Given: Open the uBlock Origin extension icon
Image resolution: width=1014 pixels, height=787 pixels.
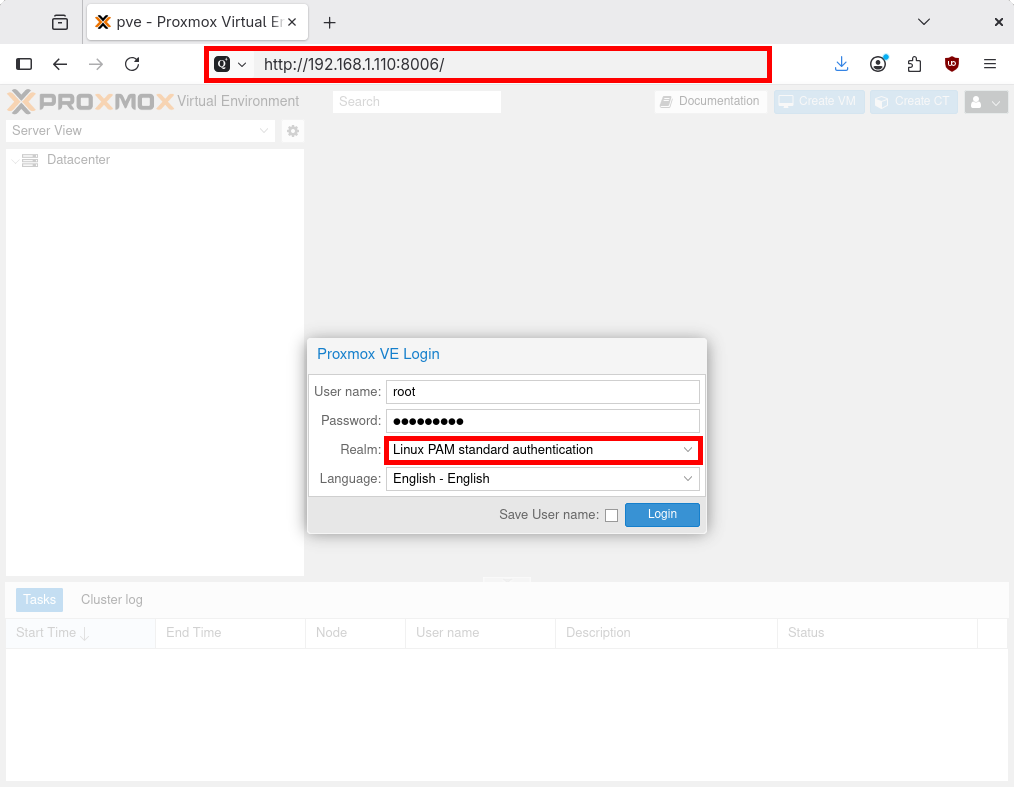Looking at the screenshot, I should click(951, 63).
